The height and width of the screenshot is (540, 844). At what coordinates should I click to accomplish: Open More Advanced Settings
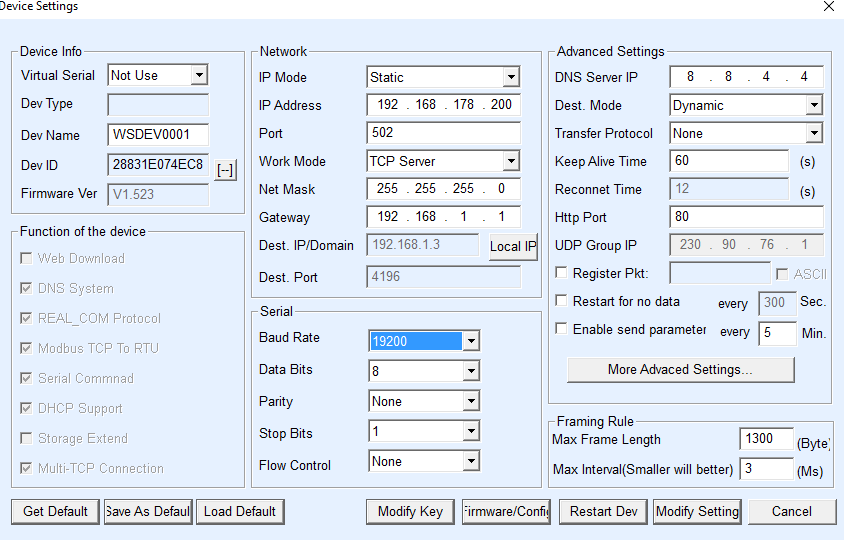680,370
